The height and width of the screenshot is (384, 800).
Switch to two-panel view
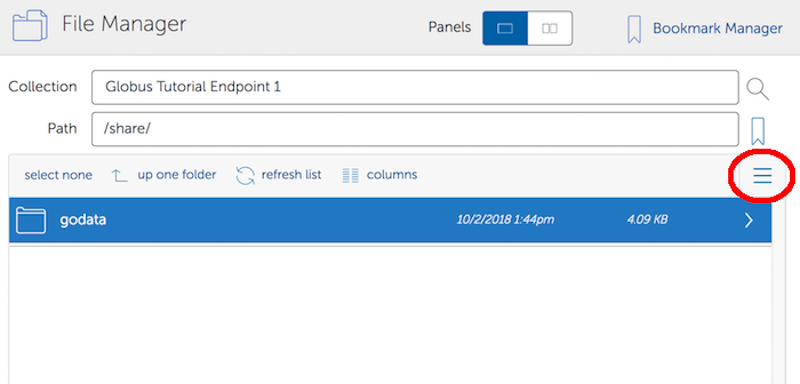tap(549, 29)
